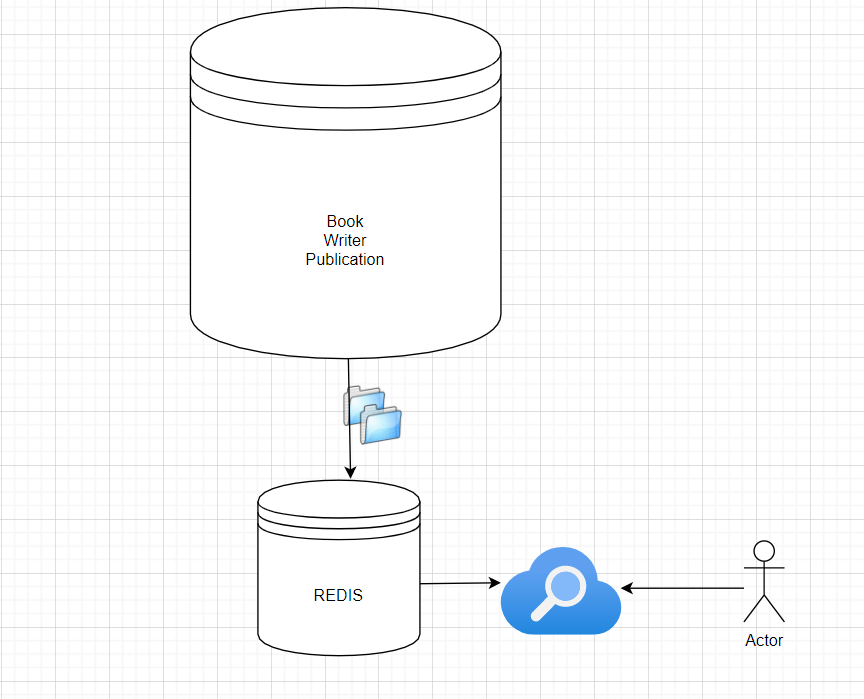
Task: Click the head circle of the Actor figure
Action: 764,548
